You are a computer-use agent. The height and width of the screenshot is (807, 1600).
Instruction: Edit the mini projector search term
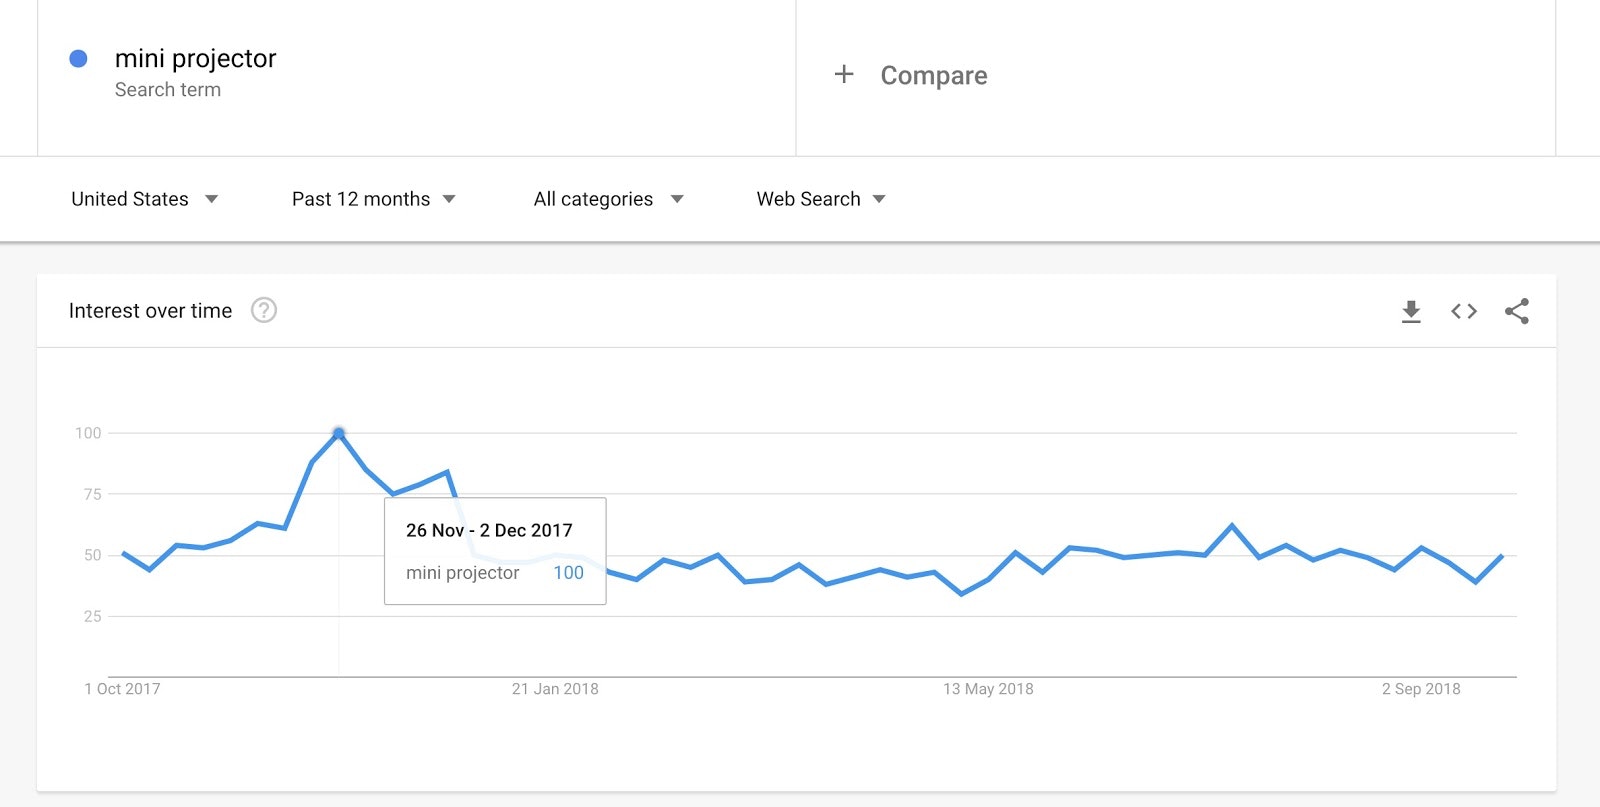tap(195, 59)
